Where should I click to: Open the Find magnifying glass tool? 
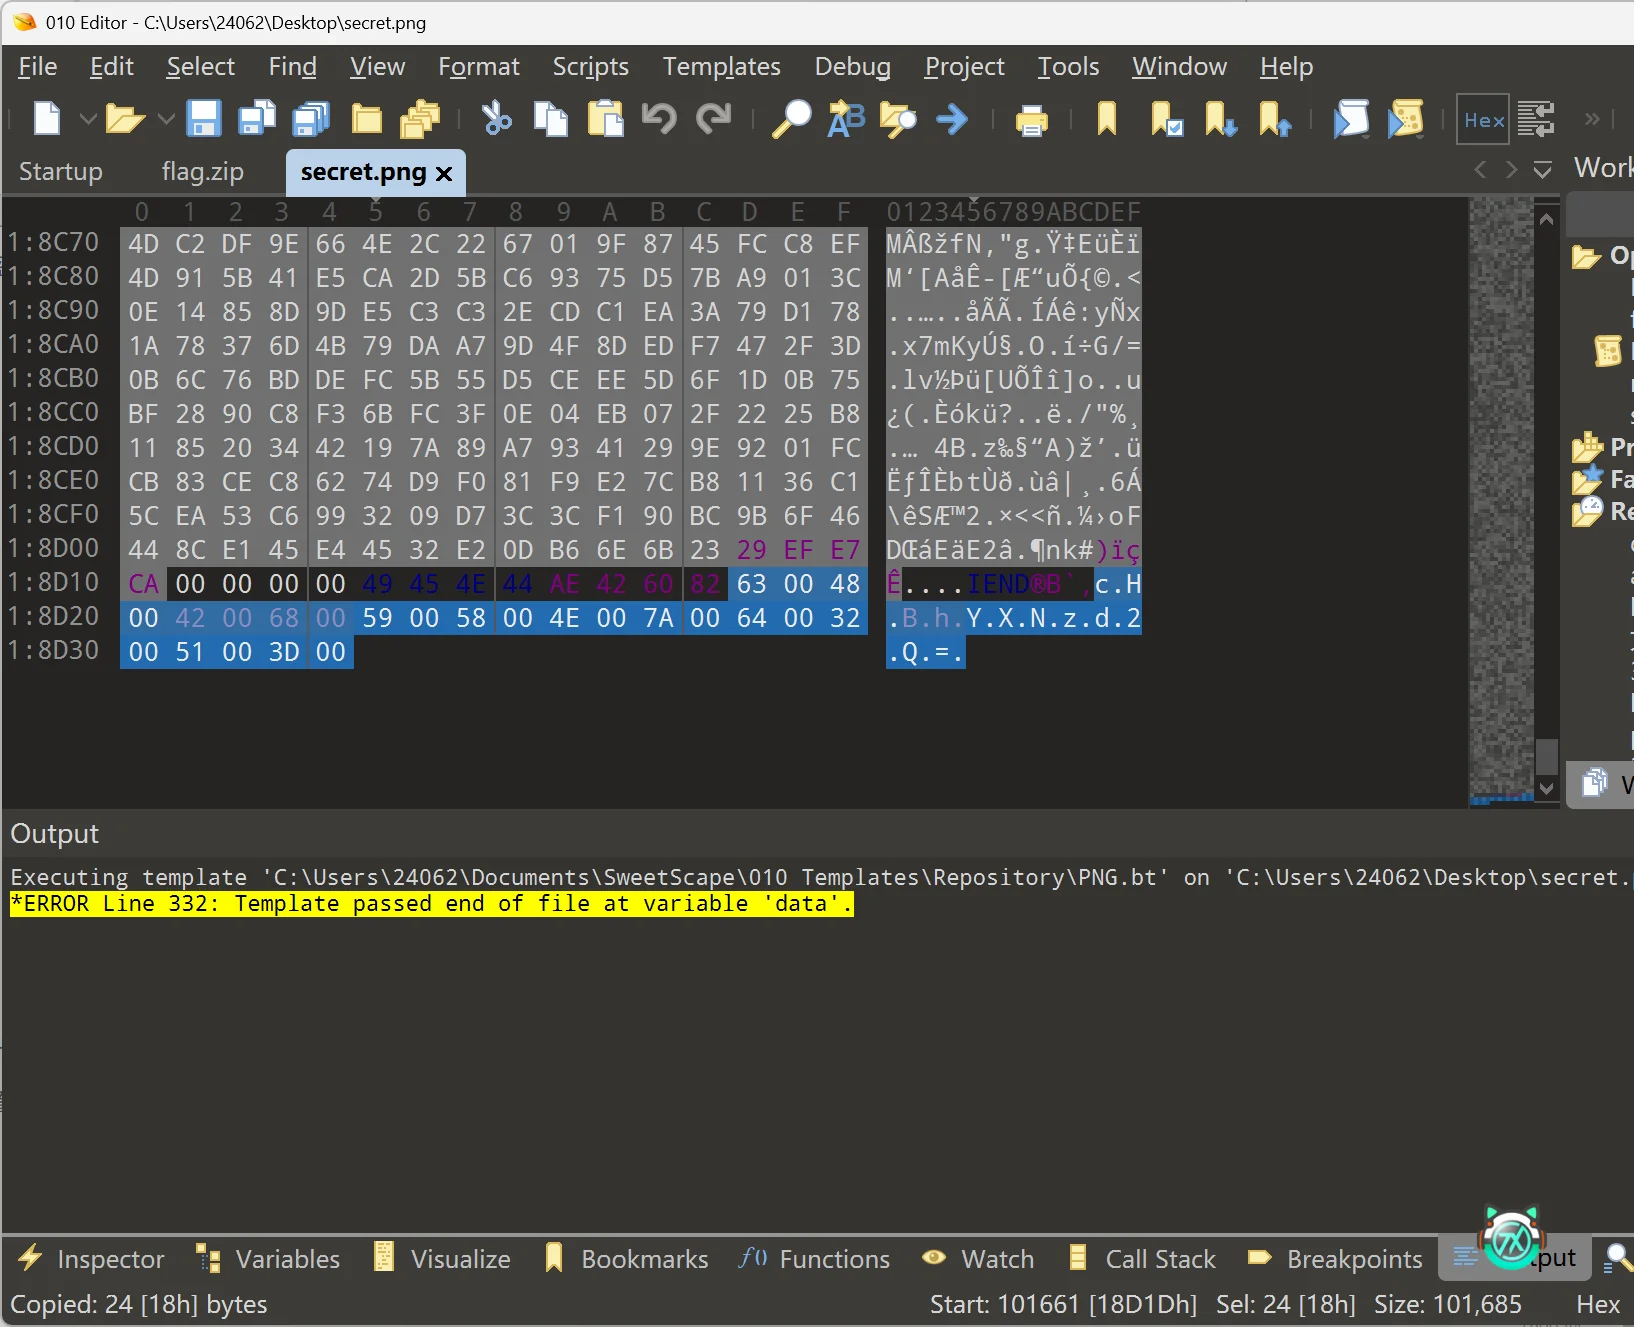click(x=791, y=119)
